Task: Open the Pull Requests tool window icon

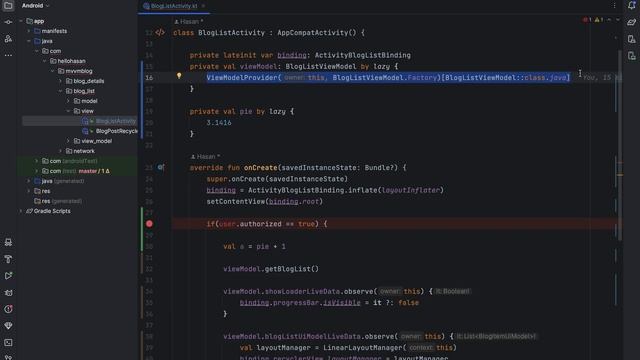Action: pos(8,39)
